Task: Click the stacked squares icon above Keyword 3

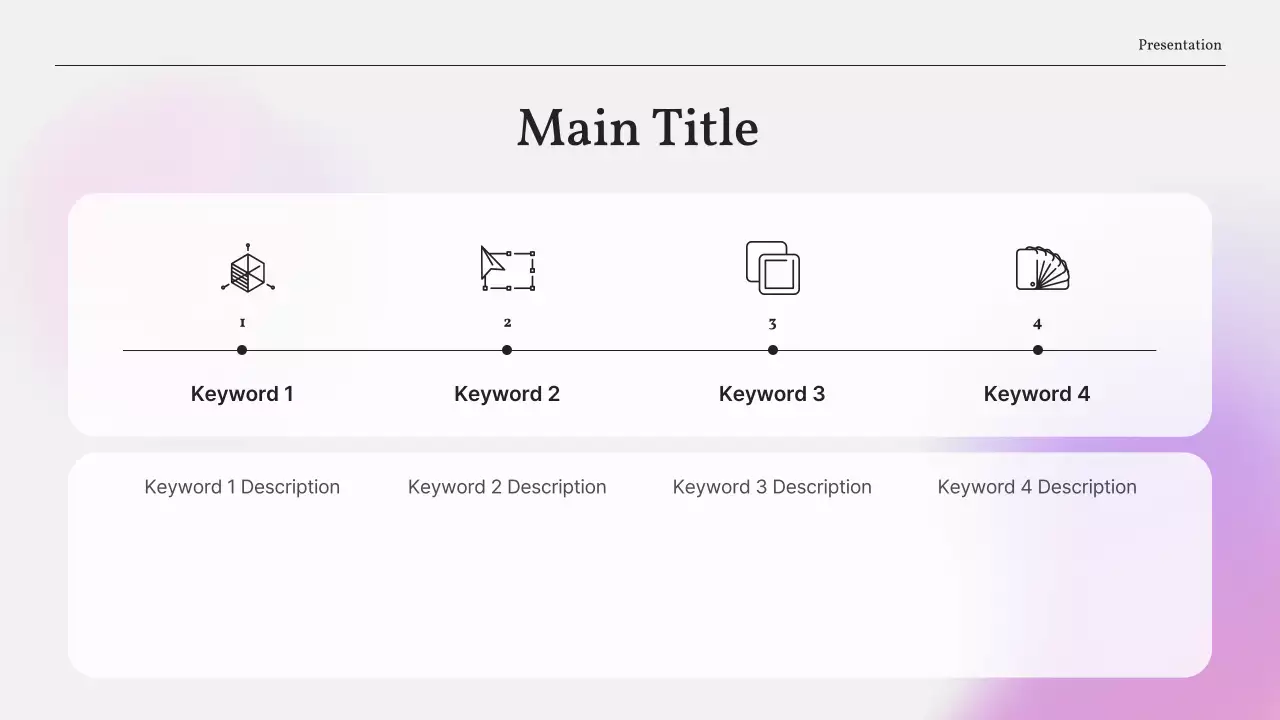Action: [771, 268]
